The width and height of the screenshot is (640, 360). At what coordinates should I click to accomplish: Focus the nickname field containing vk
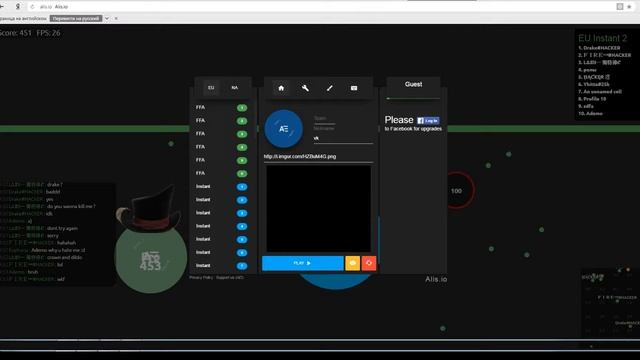point(343,138)
